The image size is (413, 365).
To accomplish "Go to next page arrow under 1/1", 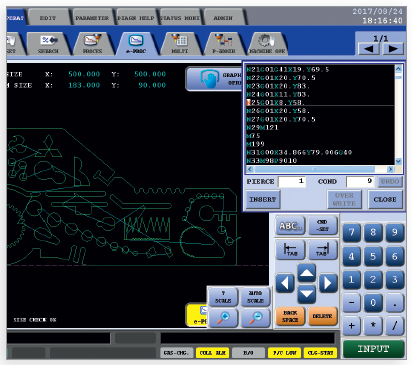I will 393,49.
